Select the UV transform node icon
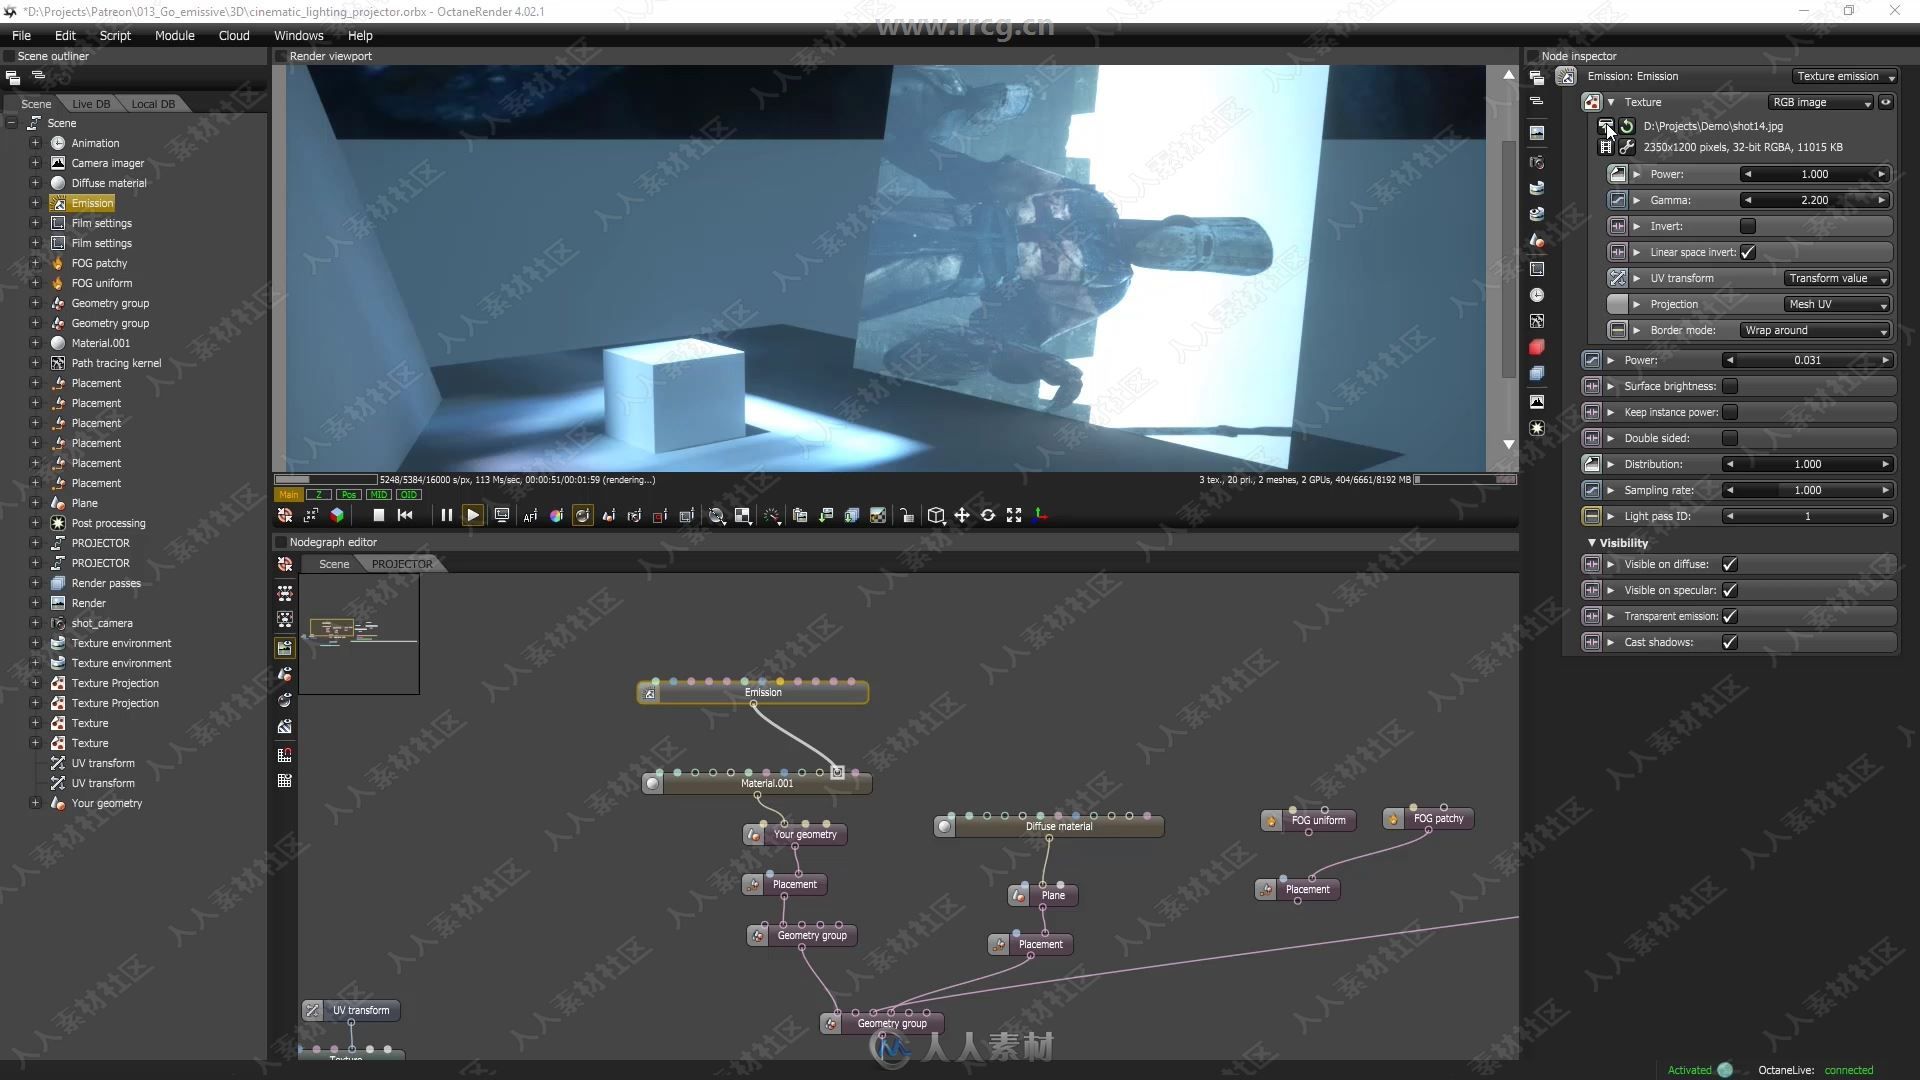 (x=314, y=1009)
